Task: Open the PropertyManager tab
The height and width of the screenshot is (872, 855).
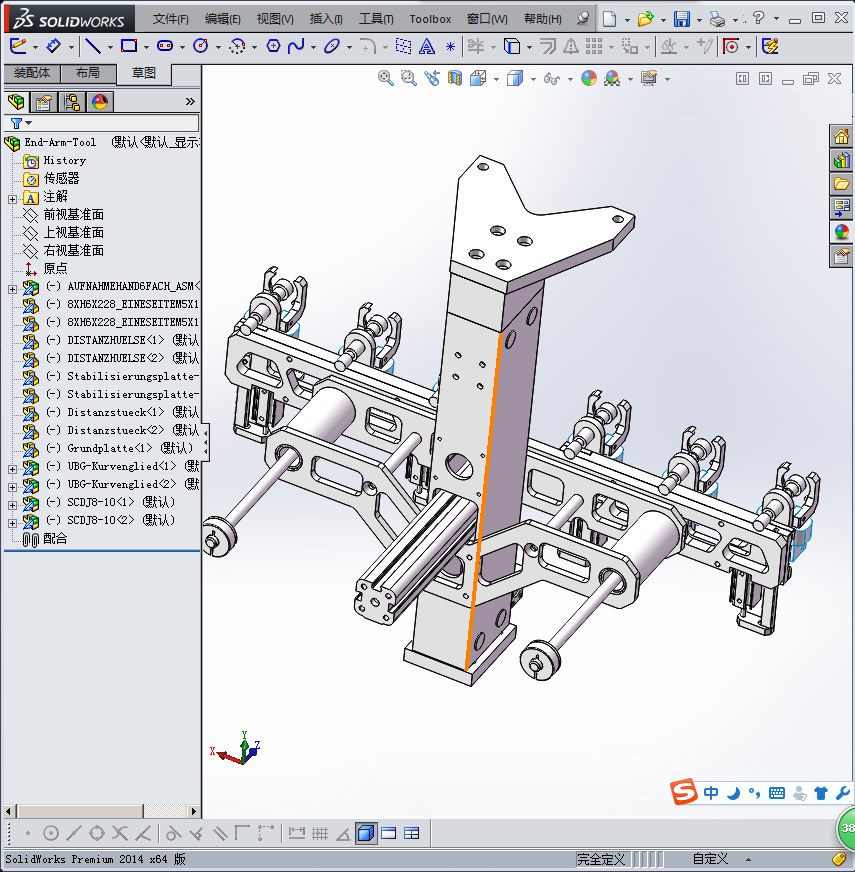Action: (x=44, y=102)
